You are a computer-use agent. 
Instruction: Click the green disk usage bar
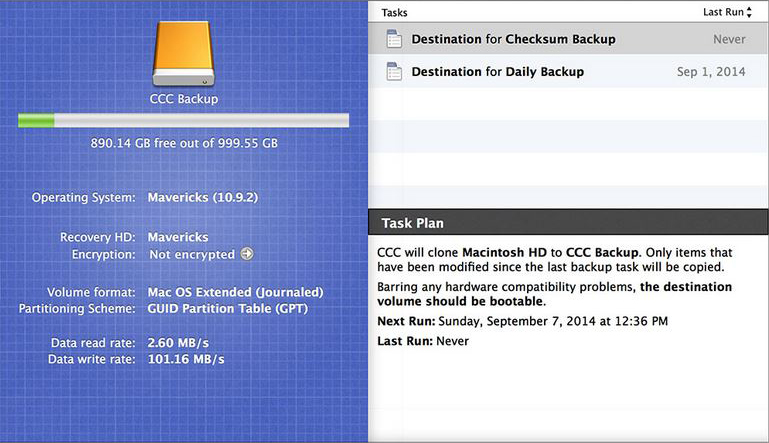click(36, 121)
